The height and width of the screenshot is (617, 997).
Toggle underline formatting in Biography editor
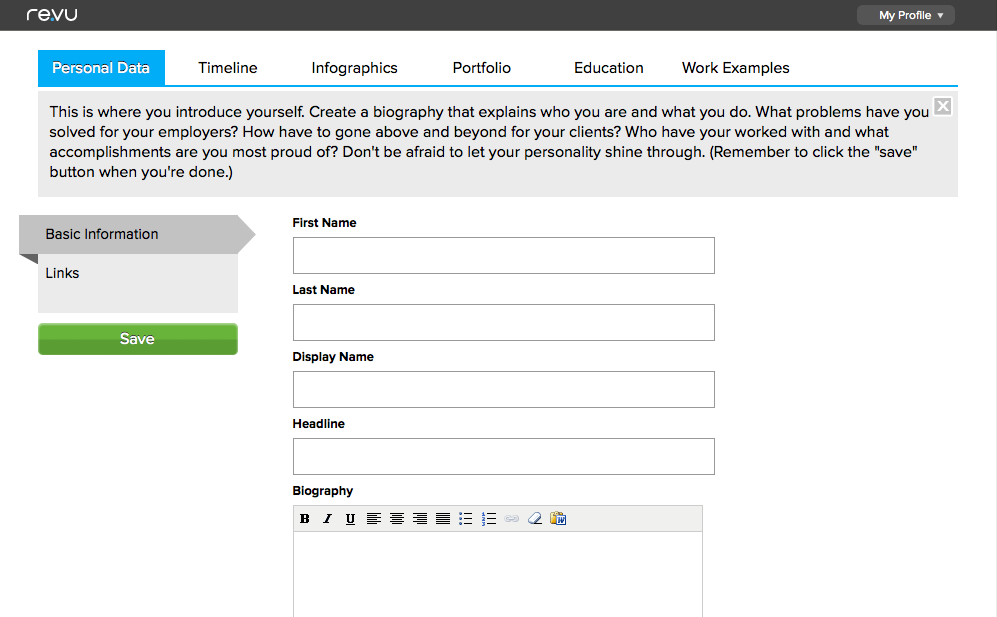(350, 519)
